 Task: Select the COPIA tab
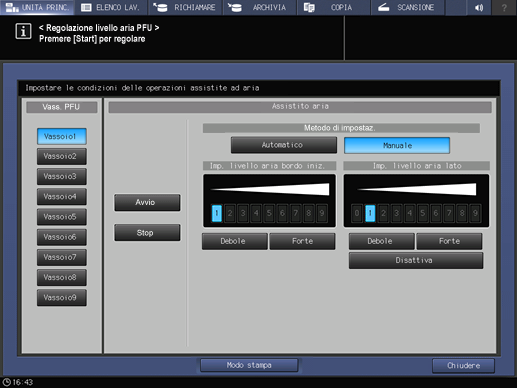click(334, 7)
